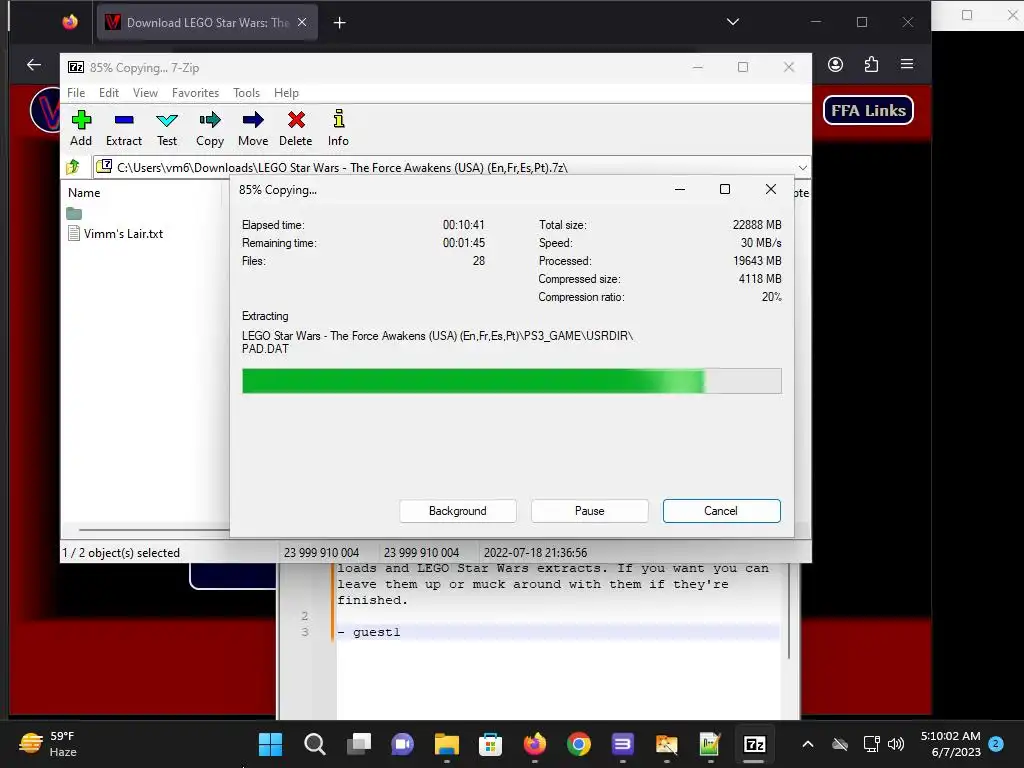Click the green extraction progress bar
Screen dimensions: 1024x768
click(511, 381)
